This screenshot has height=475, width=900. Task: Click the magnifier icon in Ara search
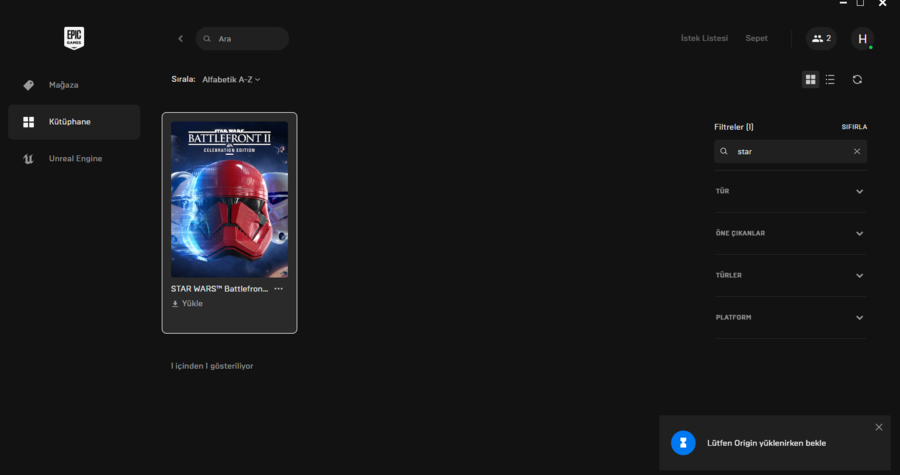[207, 38]
